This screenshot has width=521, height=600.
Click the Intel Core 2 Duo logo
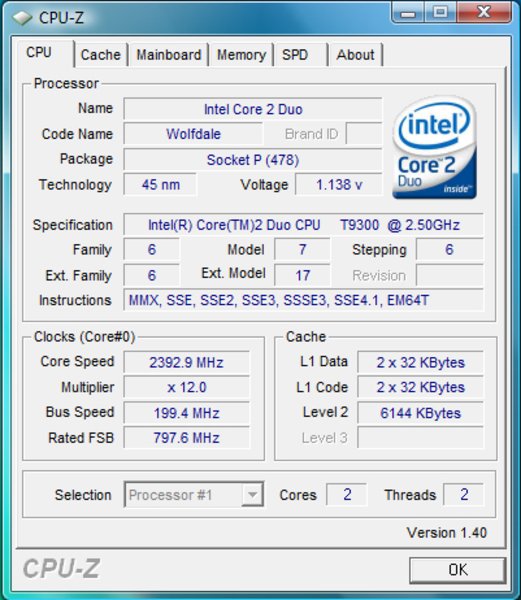click(435, 147)
